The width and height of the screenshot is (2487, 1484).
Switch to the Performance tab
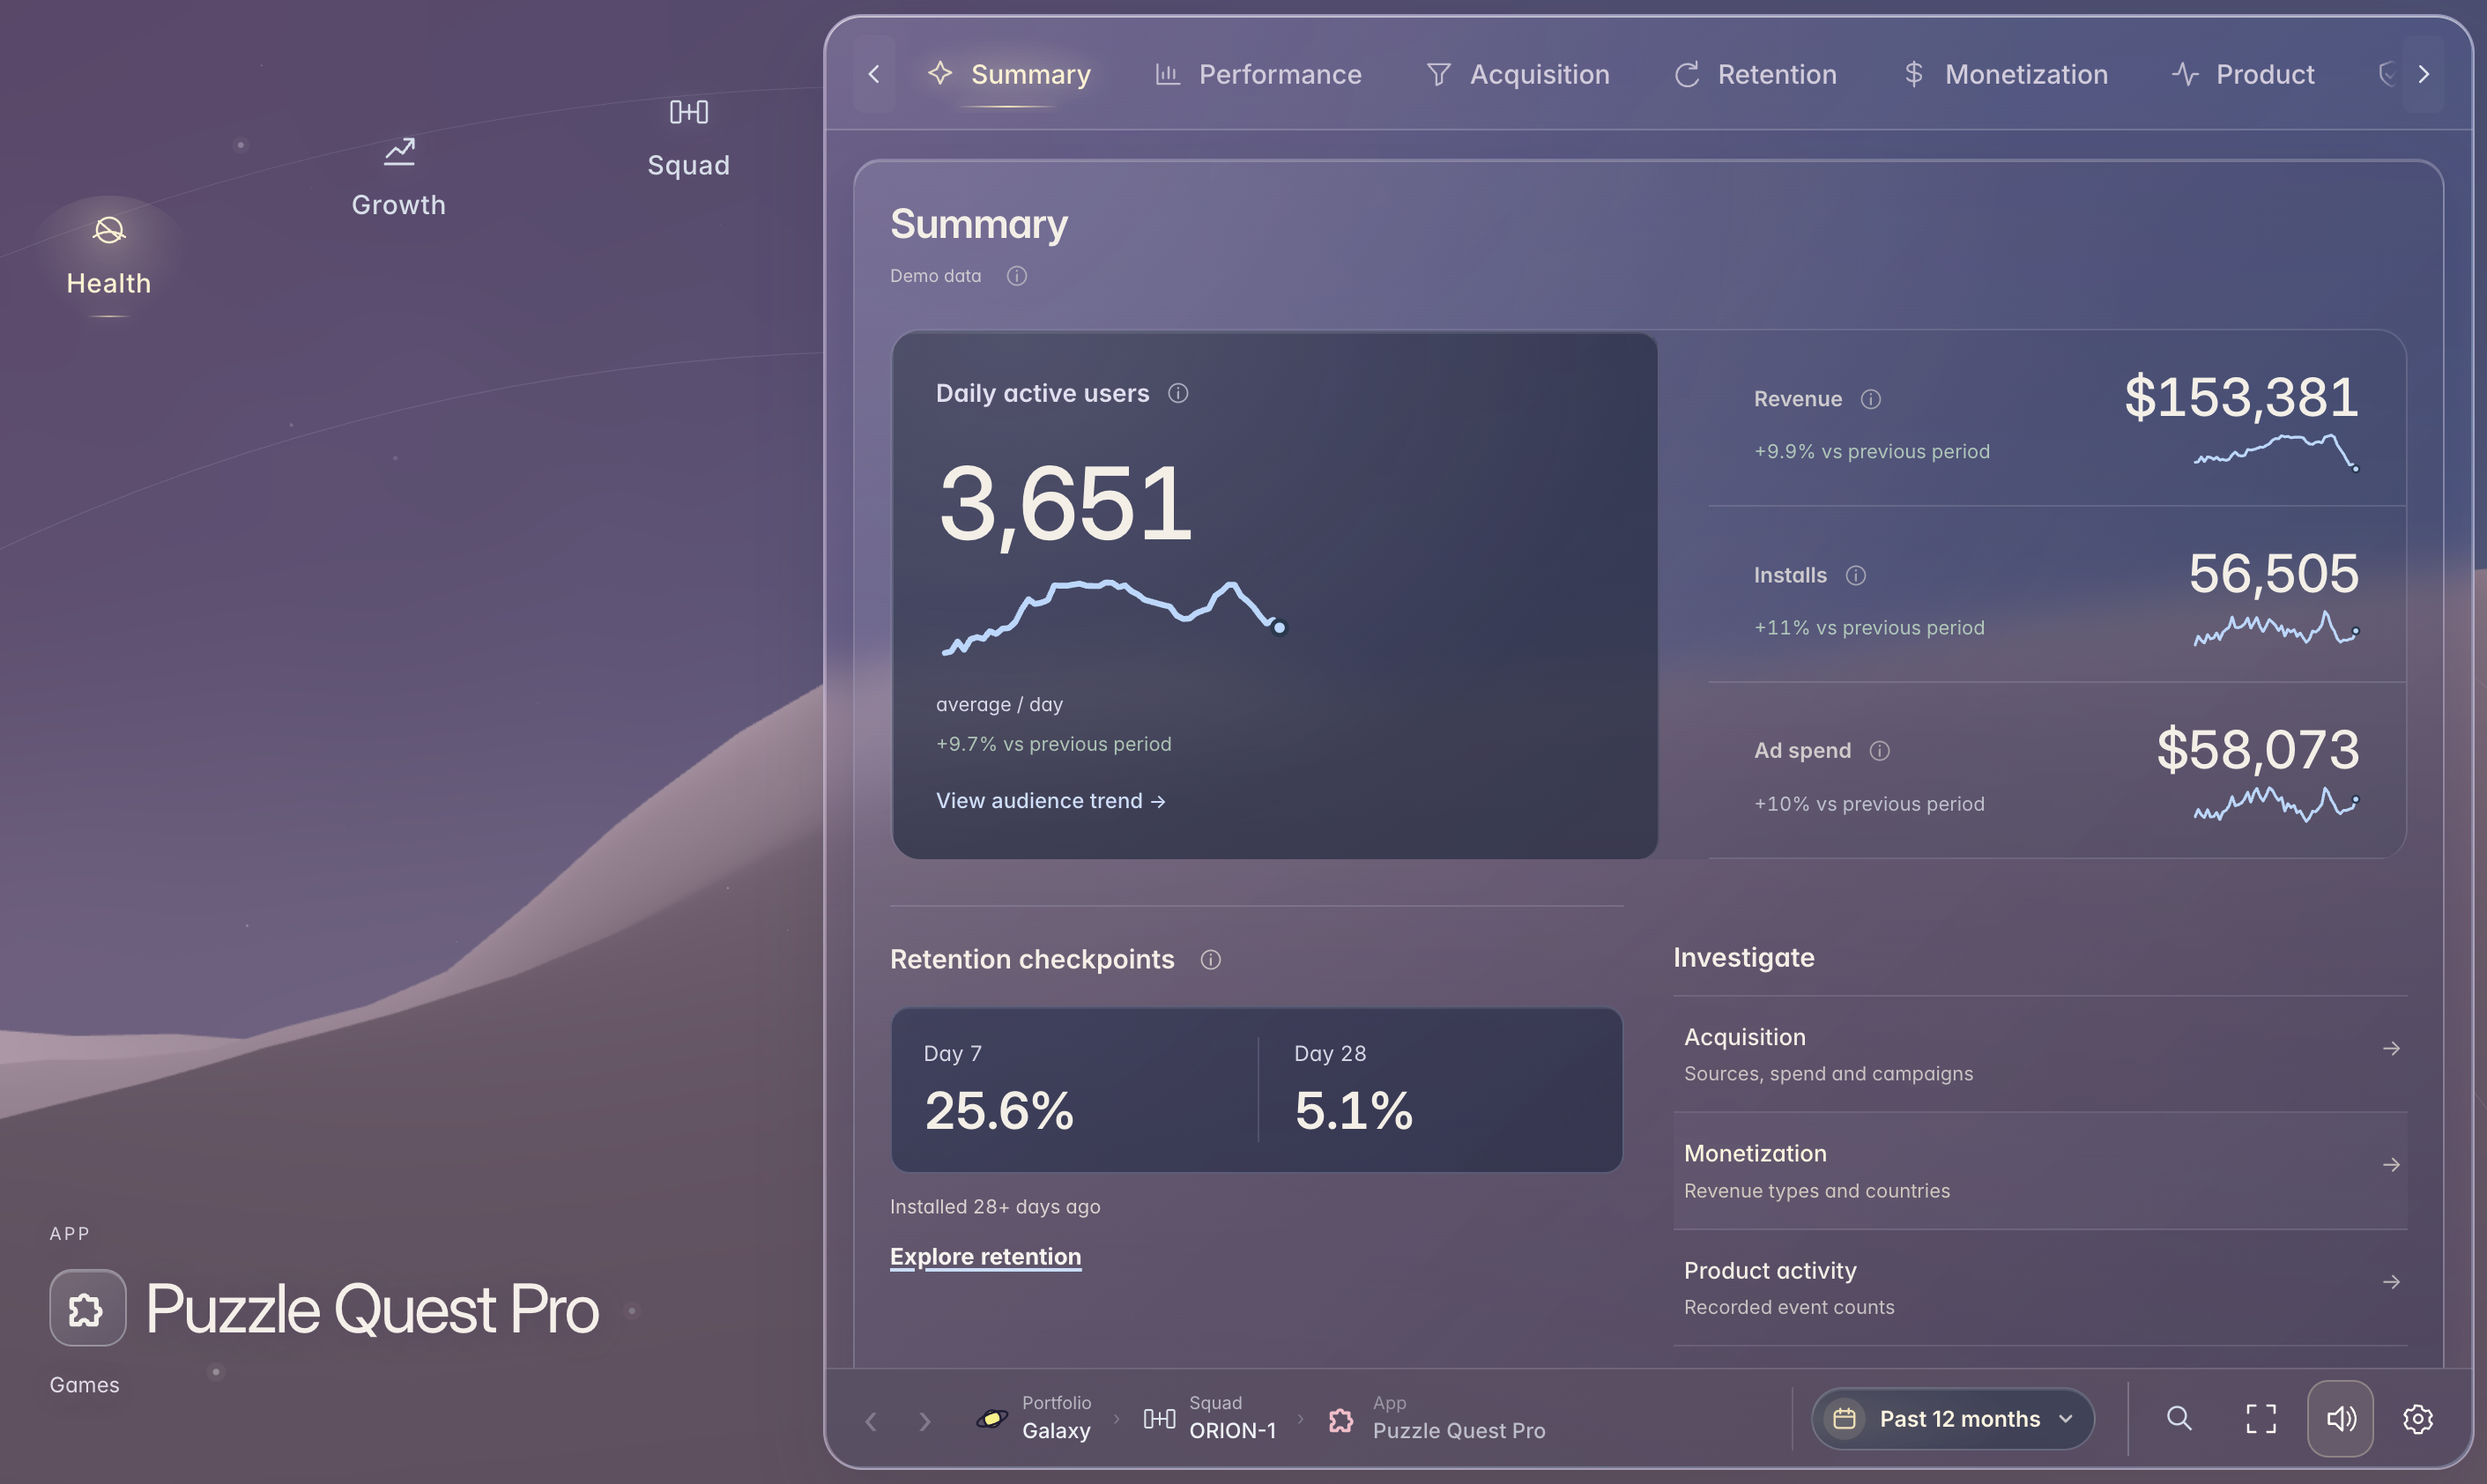1259,74
